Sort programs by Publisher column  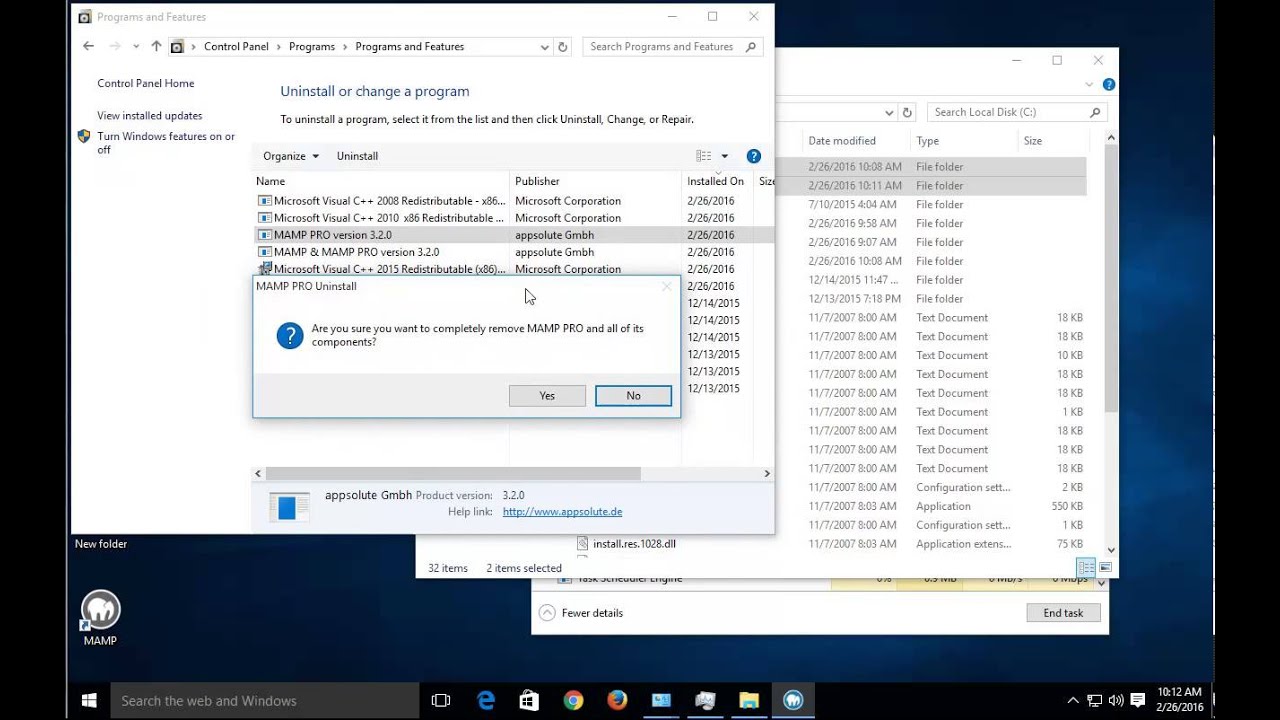(x=596, y=181)
